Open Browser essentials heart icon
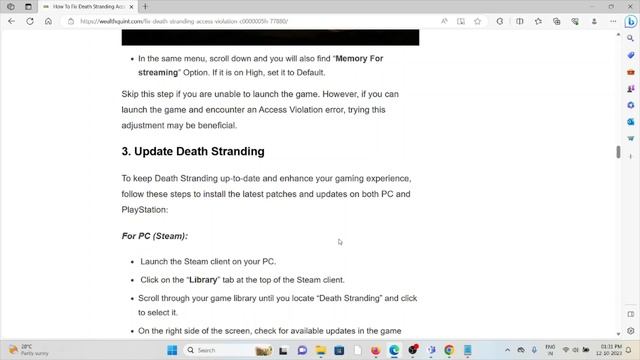The image size is (640, 360). click(575, 21)
